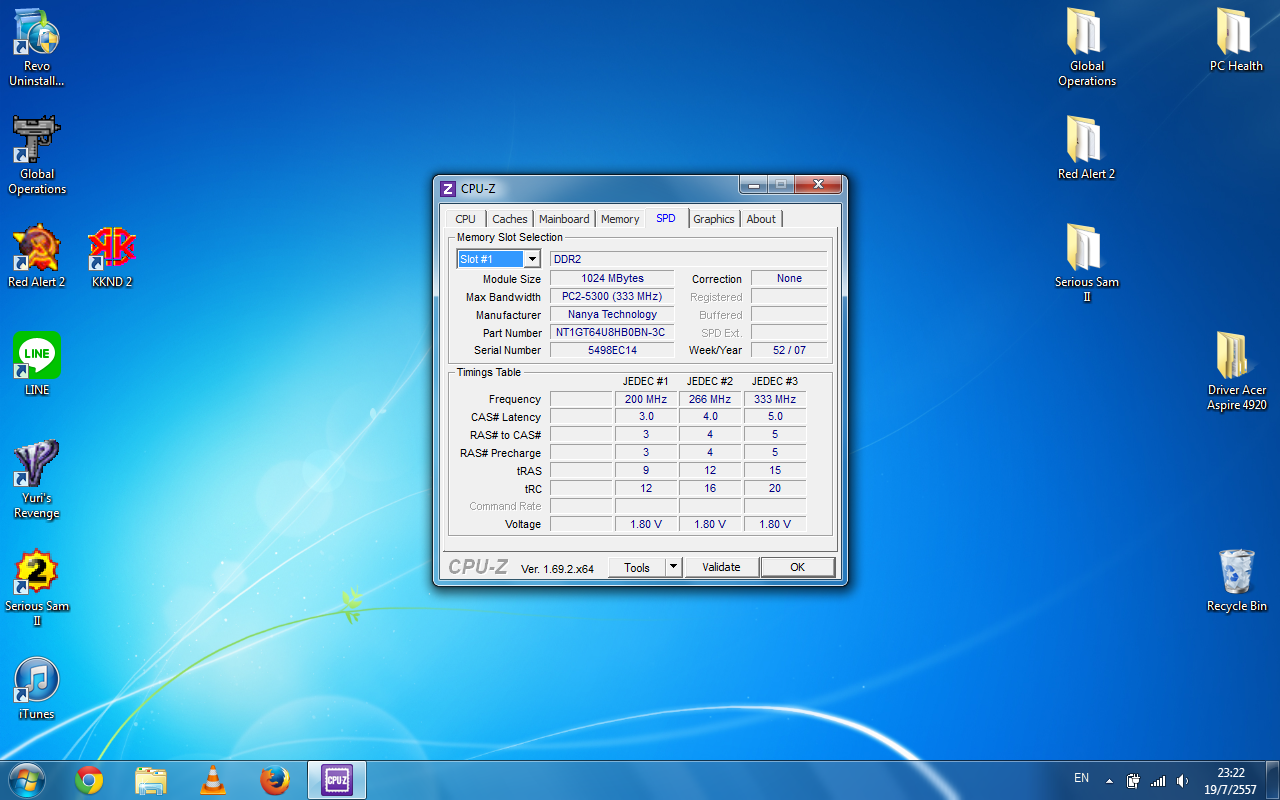
Task: Switch to the Graphics tab
Action: 713,219
